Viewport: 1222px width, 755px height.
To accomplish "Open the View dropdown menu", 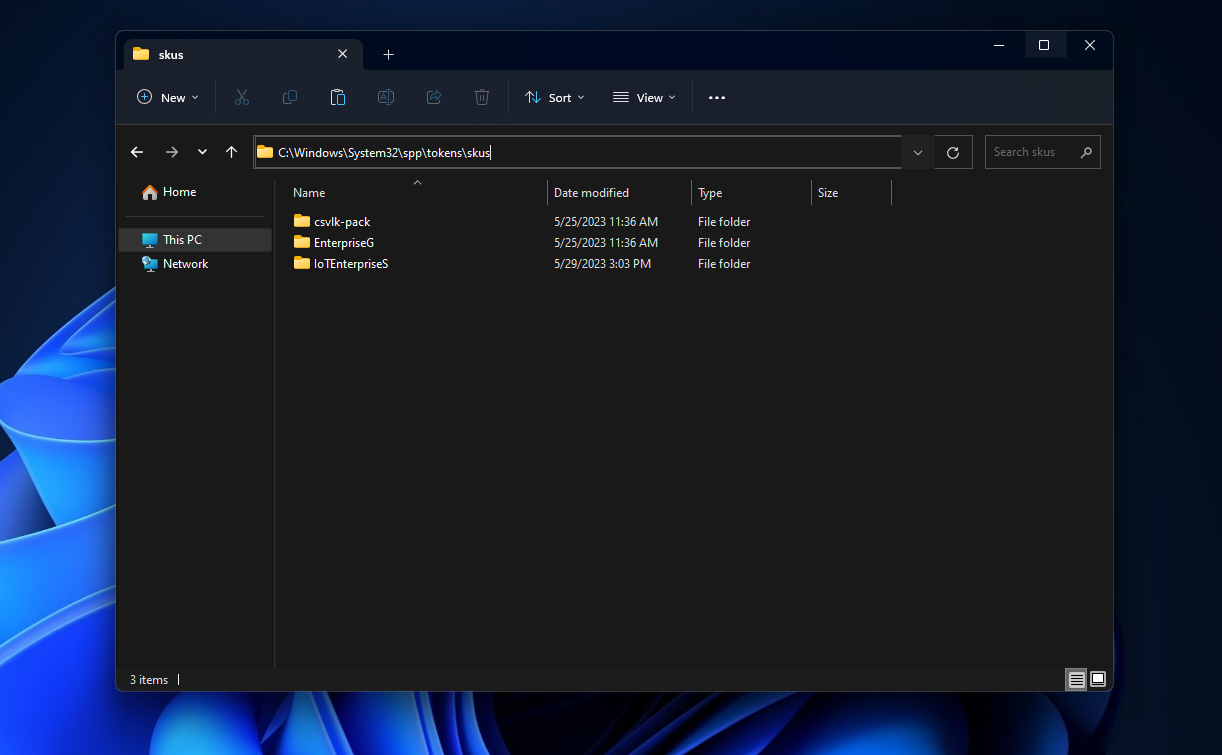I will (x=644, y=98).
